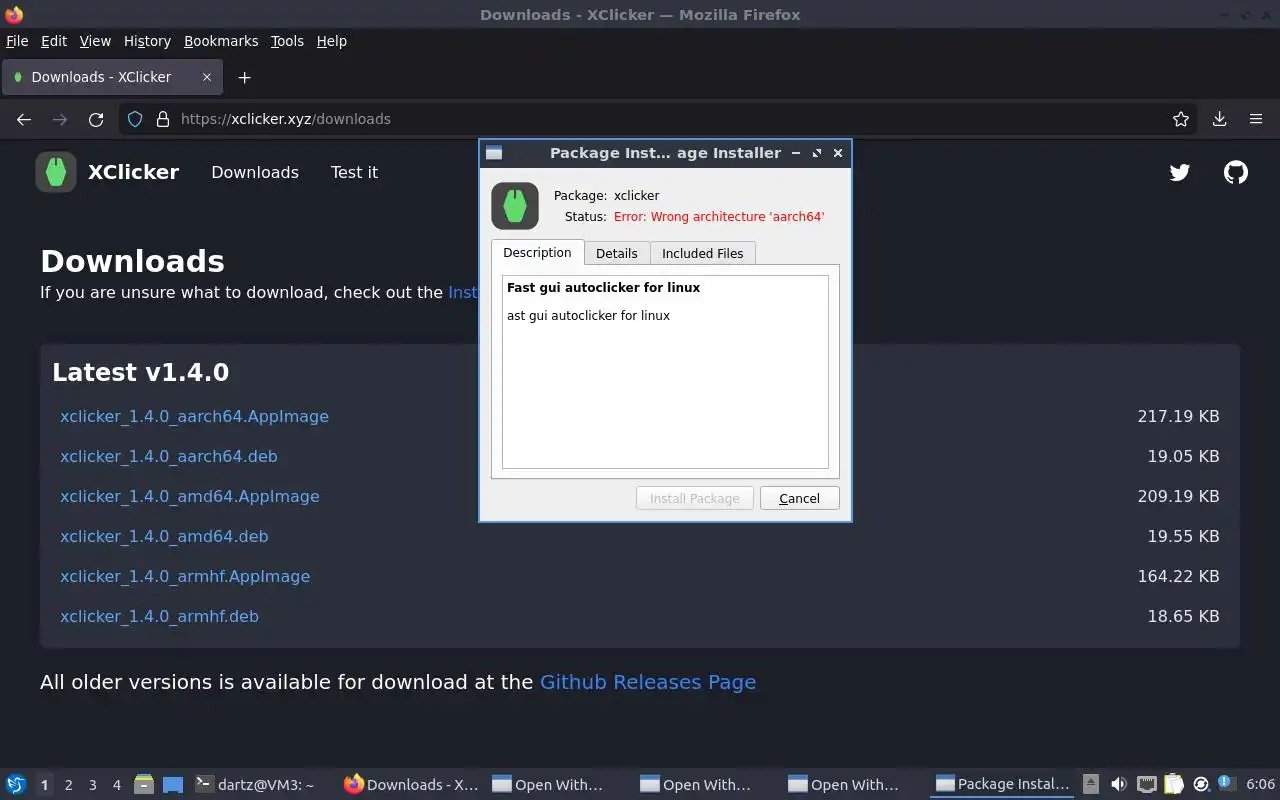Open the removable media eject tray icon
The height and width of the screenshot is (800, 1280).
point(1091,784)
